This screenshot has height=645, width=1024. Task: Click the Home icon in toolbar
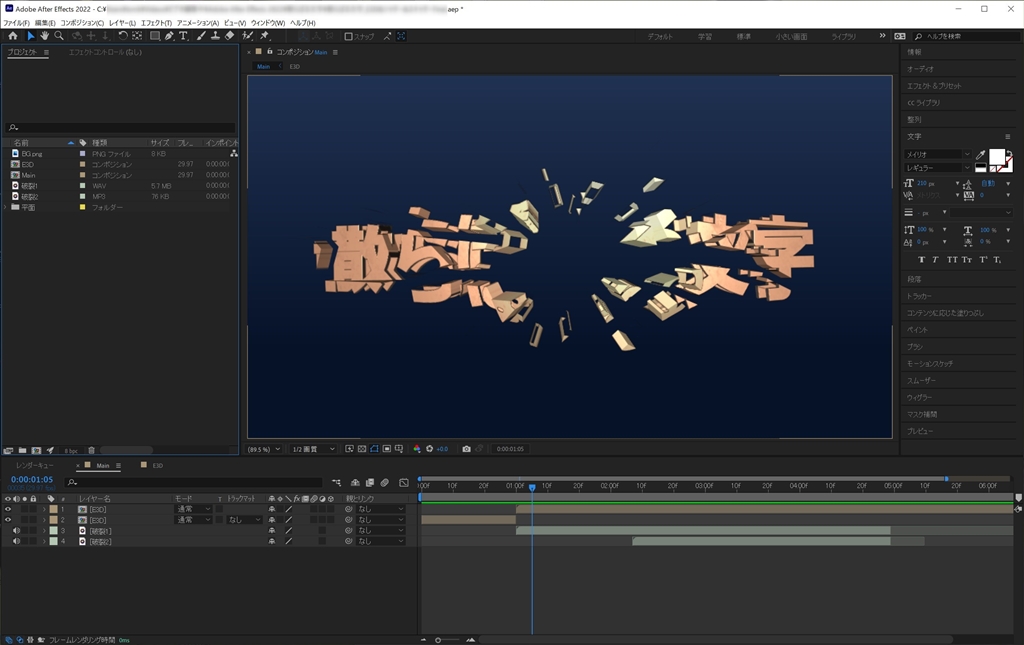[x=13, y=36]
